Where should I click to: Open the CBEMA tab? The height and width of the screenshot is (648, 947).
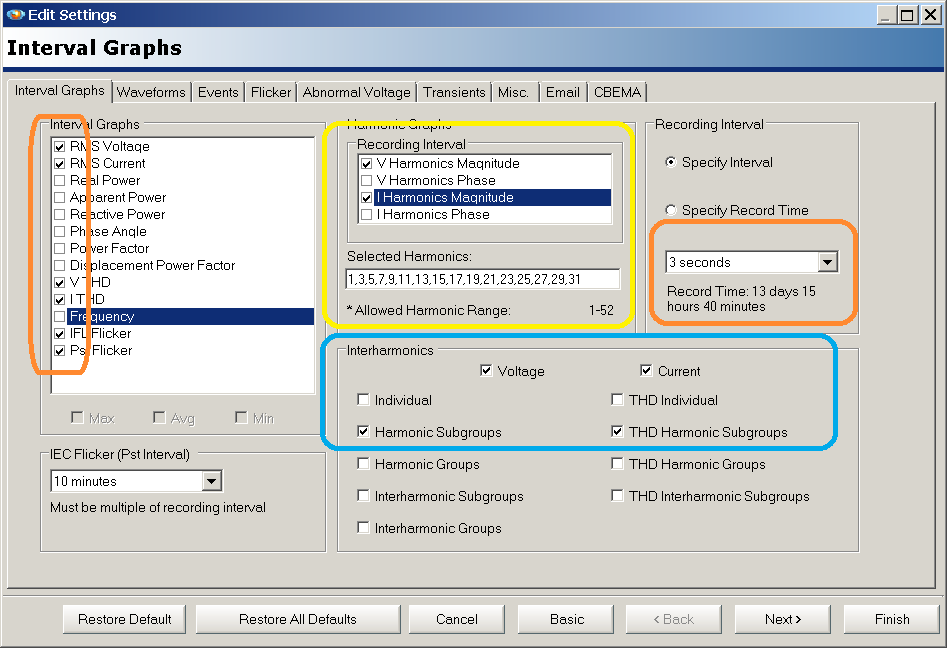click(617, 91)
